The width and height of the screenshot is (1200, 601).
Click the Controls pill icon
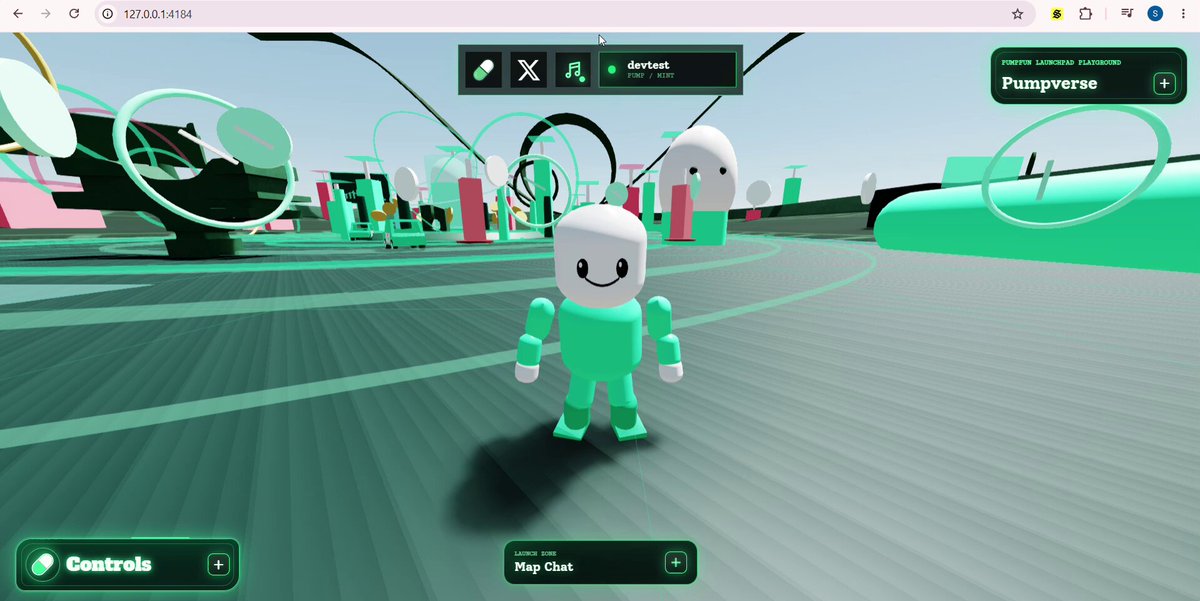click(43, 565)
